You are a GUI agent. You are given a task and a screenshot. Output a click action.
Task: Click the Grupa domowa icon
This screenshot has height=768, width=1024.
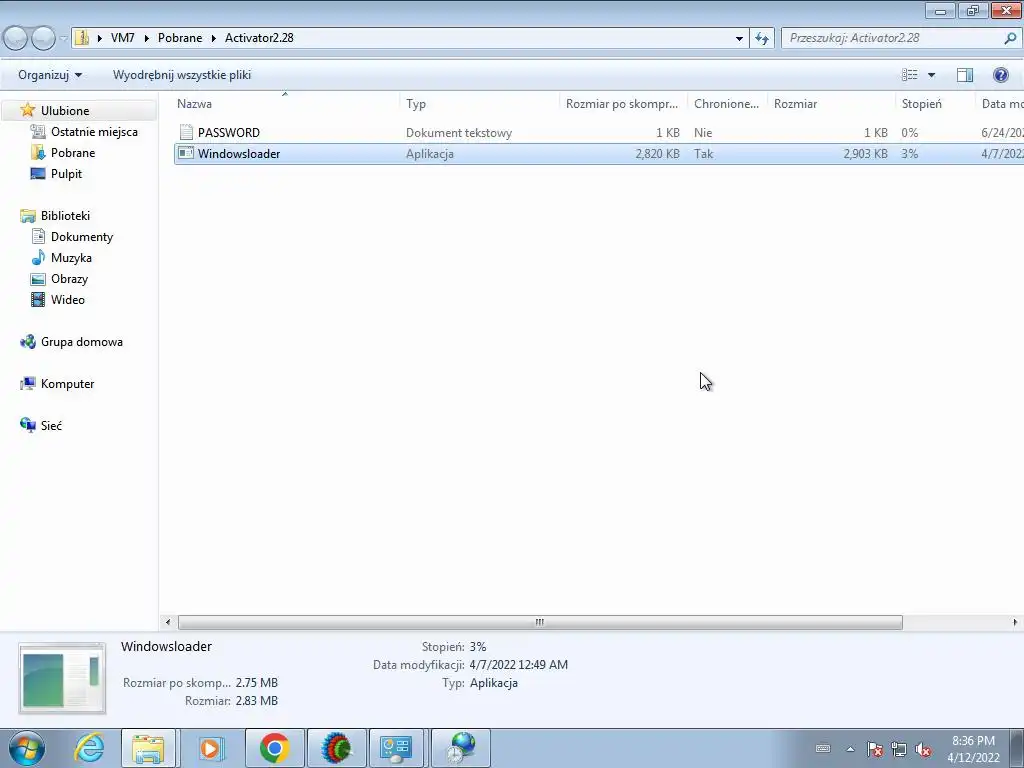[27, 342]
